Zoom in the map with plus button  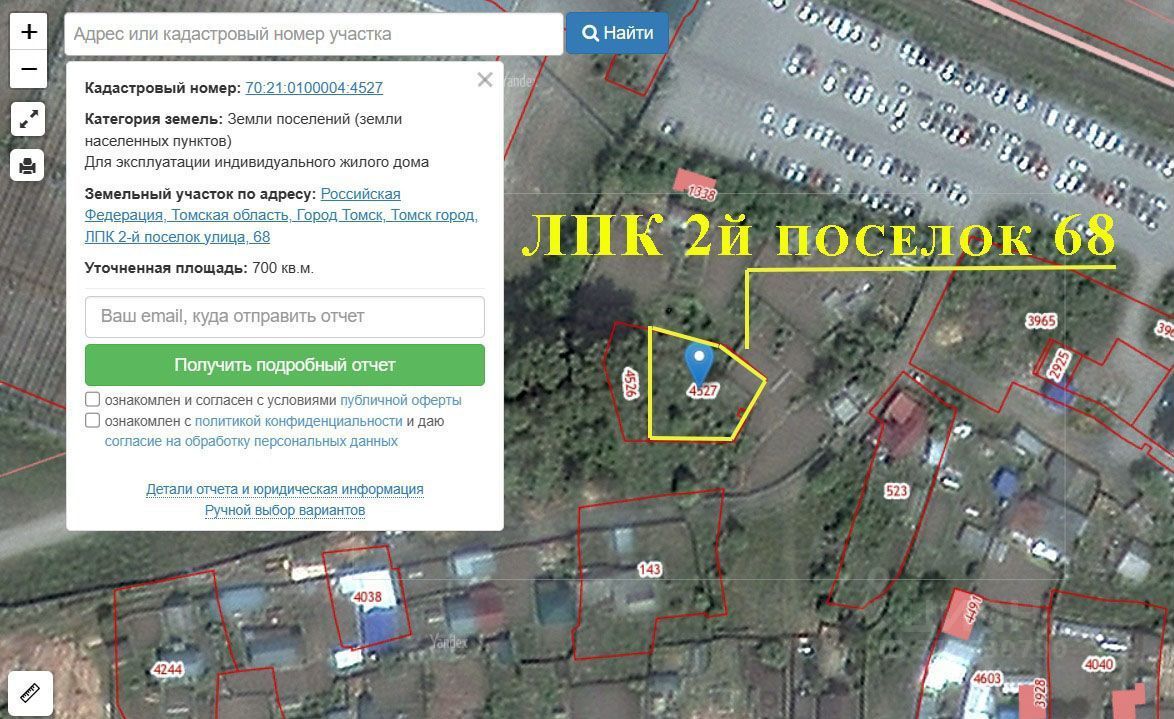[28, 32]
